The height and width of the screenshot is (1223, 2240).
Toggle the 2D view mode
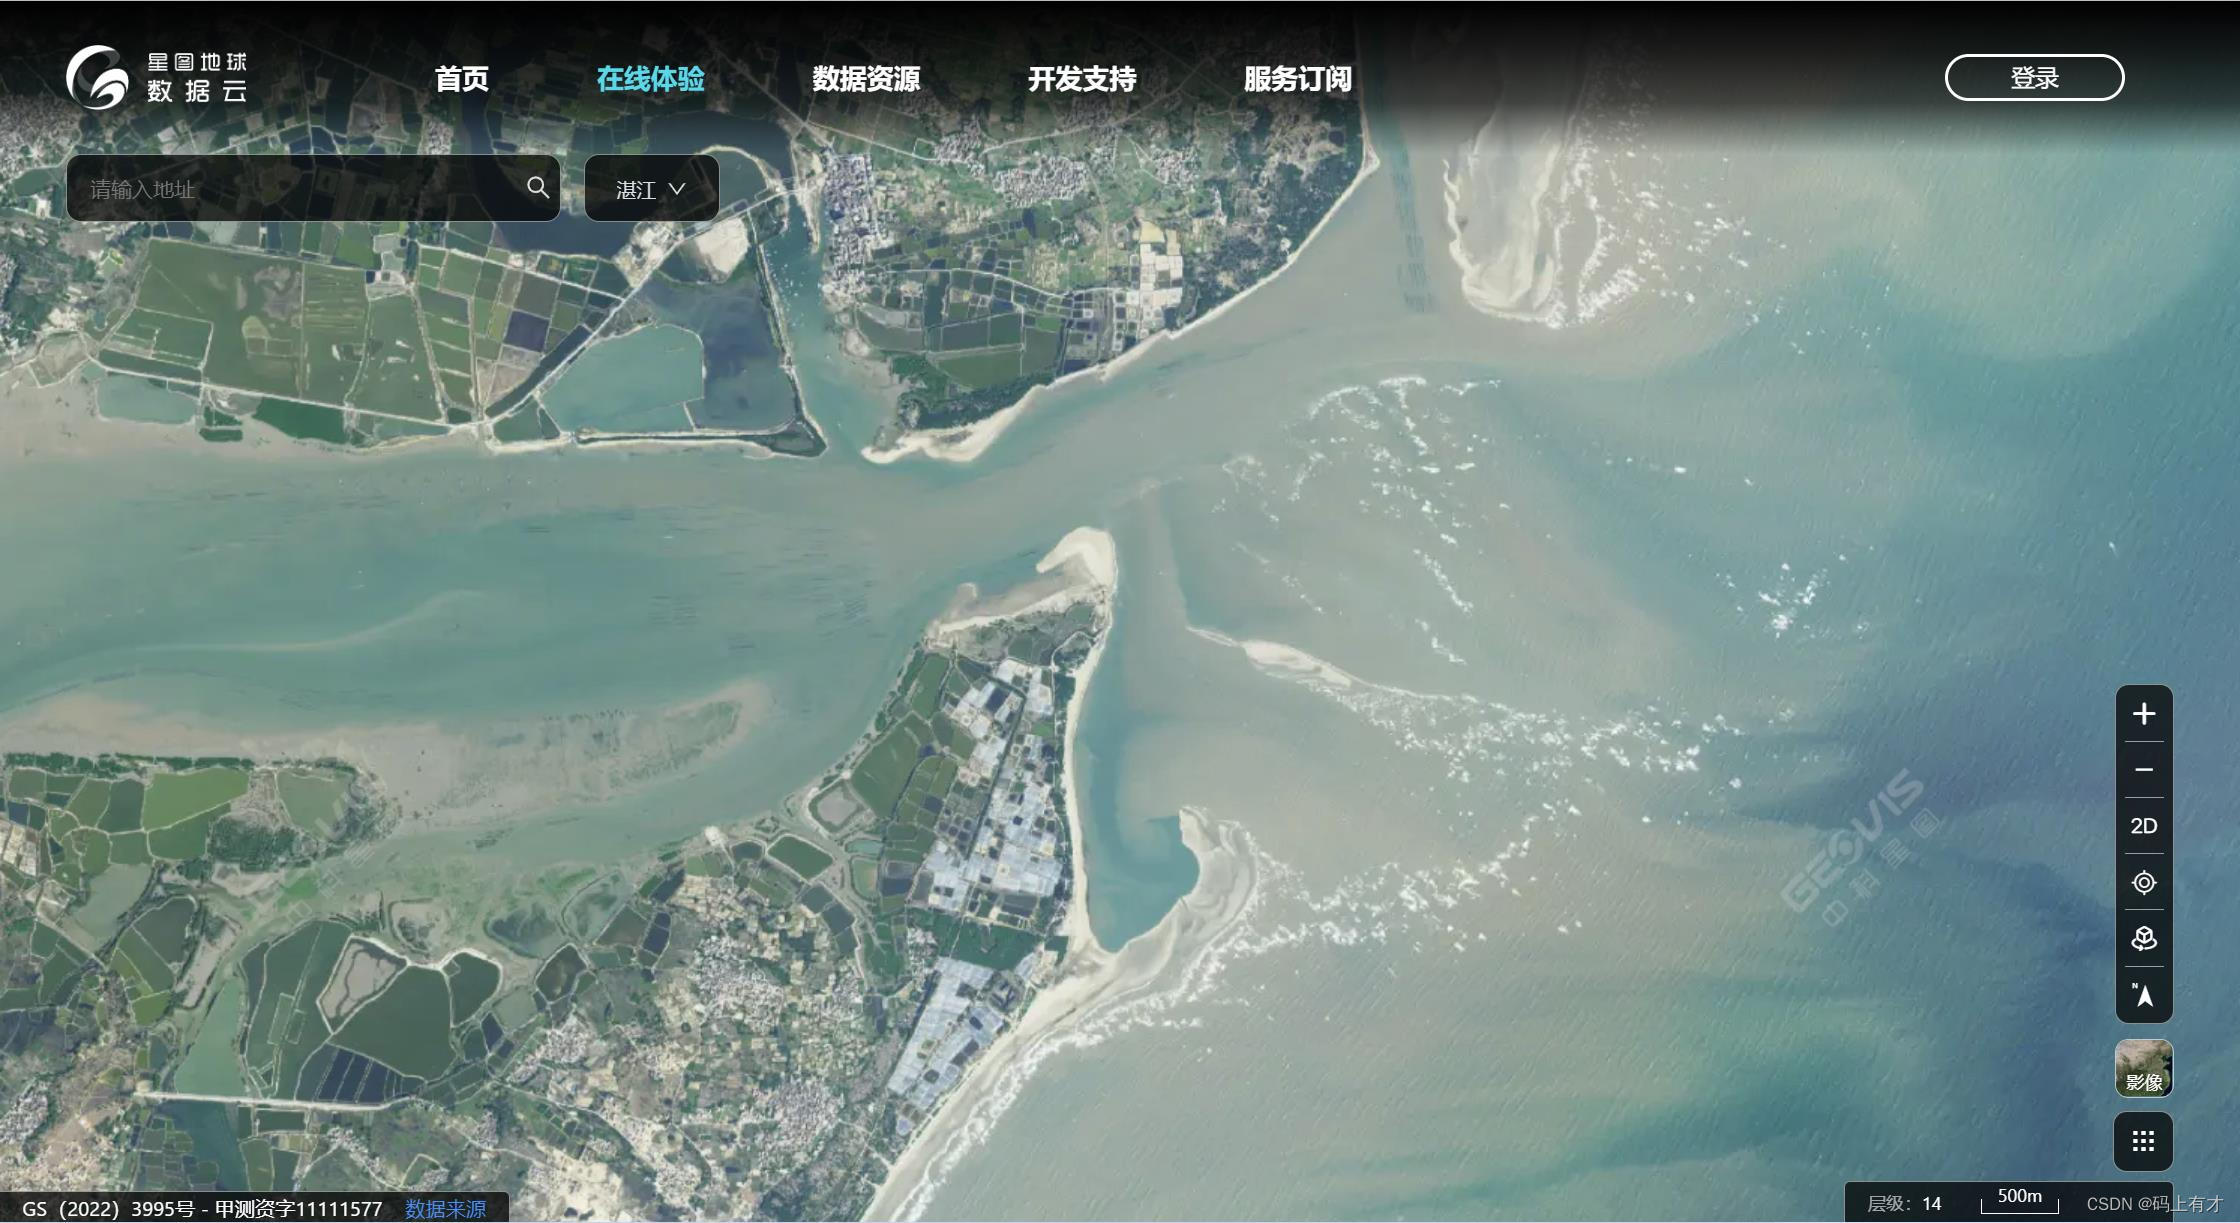(x=2143, y=826)
